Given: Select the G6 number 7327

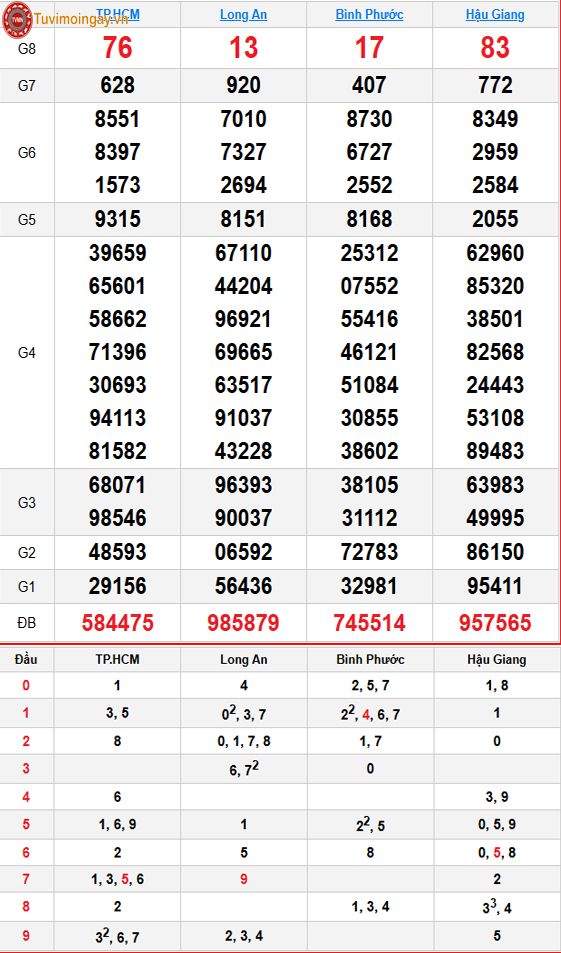Looking at the screenshot, I should click(x=243, y=152).
